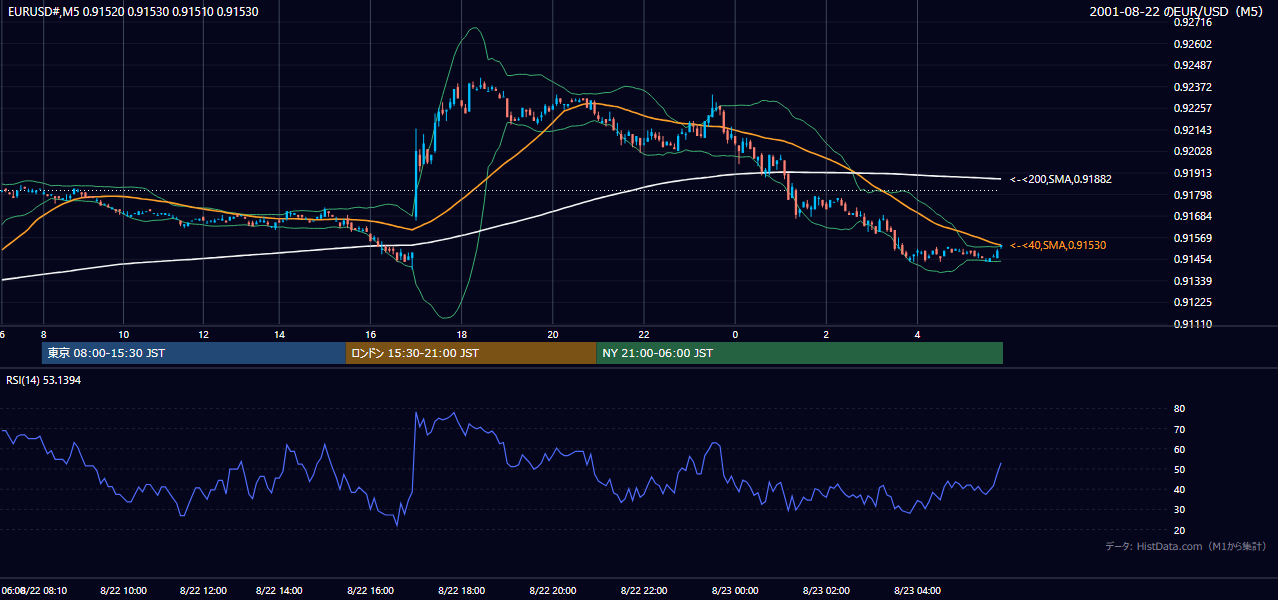Click the bottom time label 8/23 02:00

coord(826,591)
